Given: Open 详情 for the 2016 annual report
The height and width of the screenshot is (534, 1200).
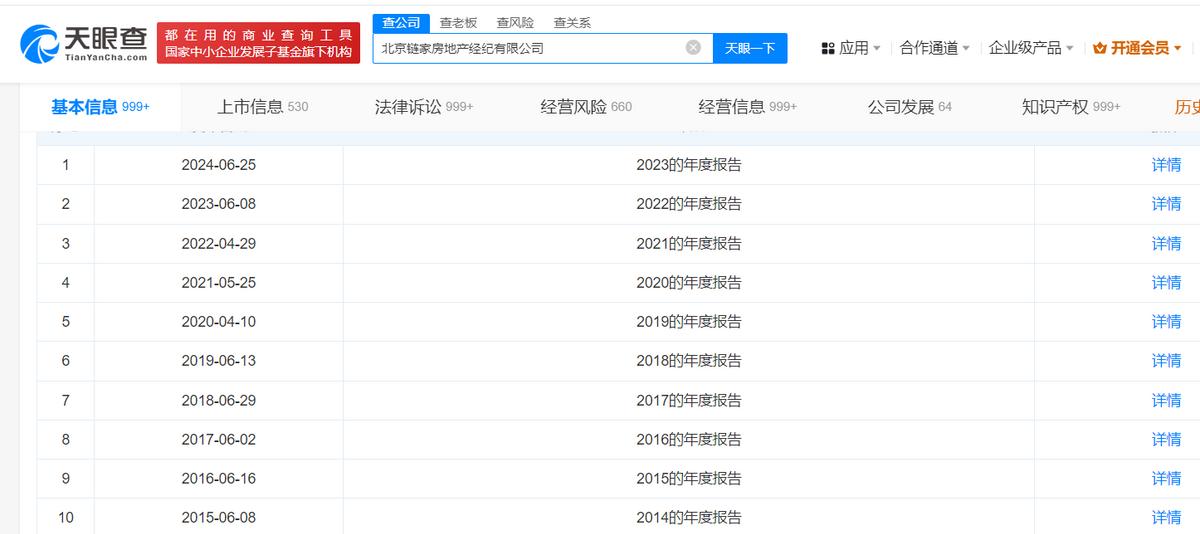Looking at the screenshot, I should point(1166,439).
